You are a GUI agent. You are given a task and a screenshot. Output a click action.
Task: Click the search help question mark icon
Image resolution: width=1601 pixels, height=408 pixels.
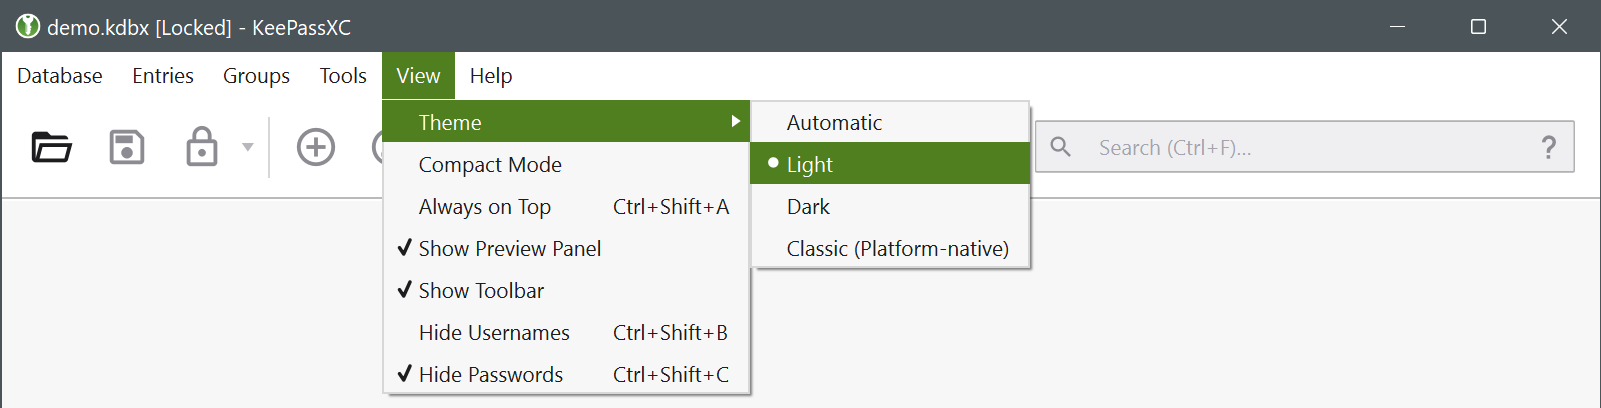(x=1548, y=147)
